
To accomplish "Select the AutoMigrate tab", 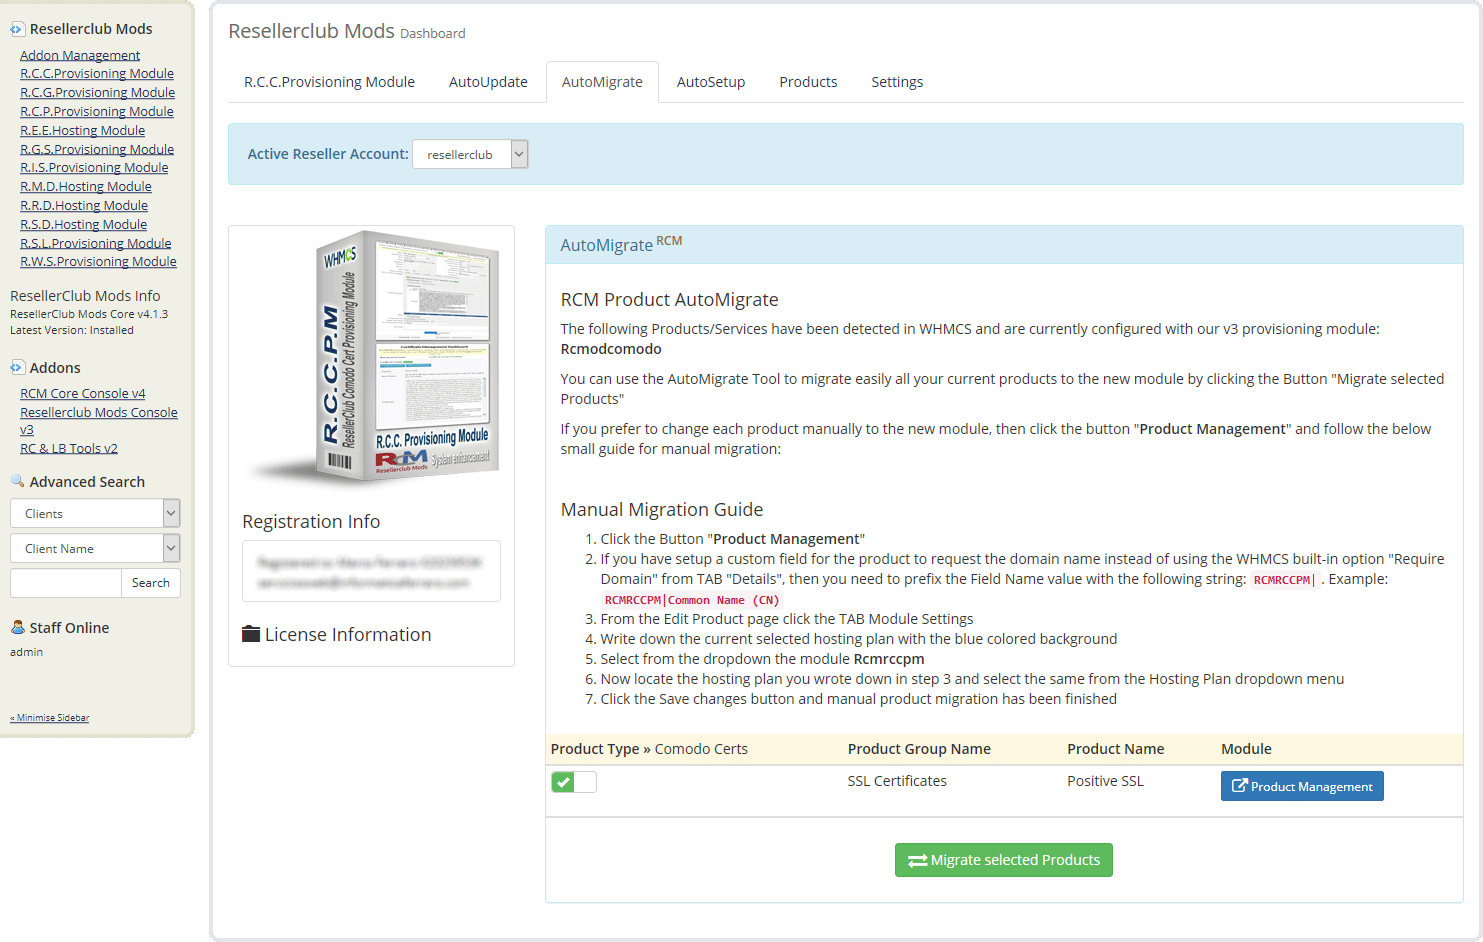I will 602,82.
